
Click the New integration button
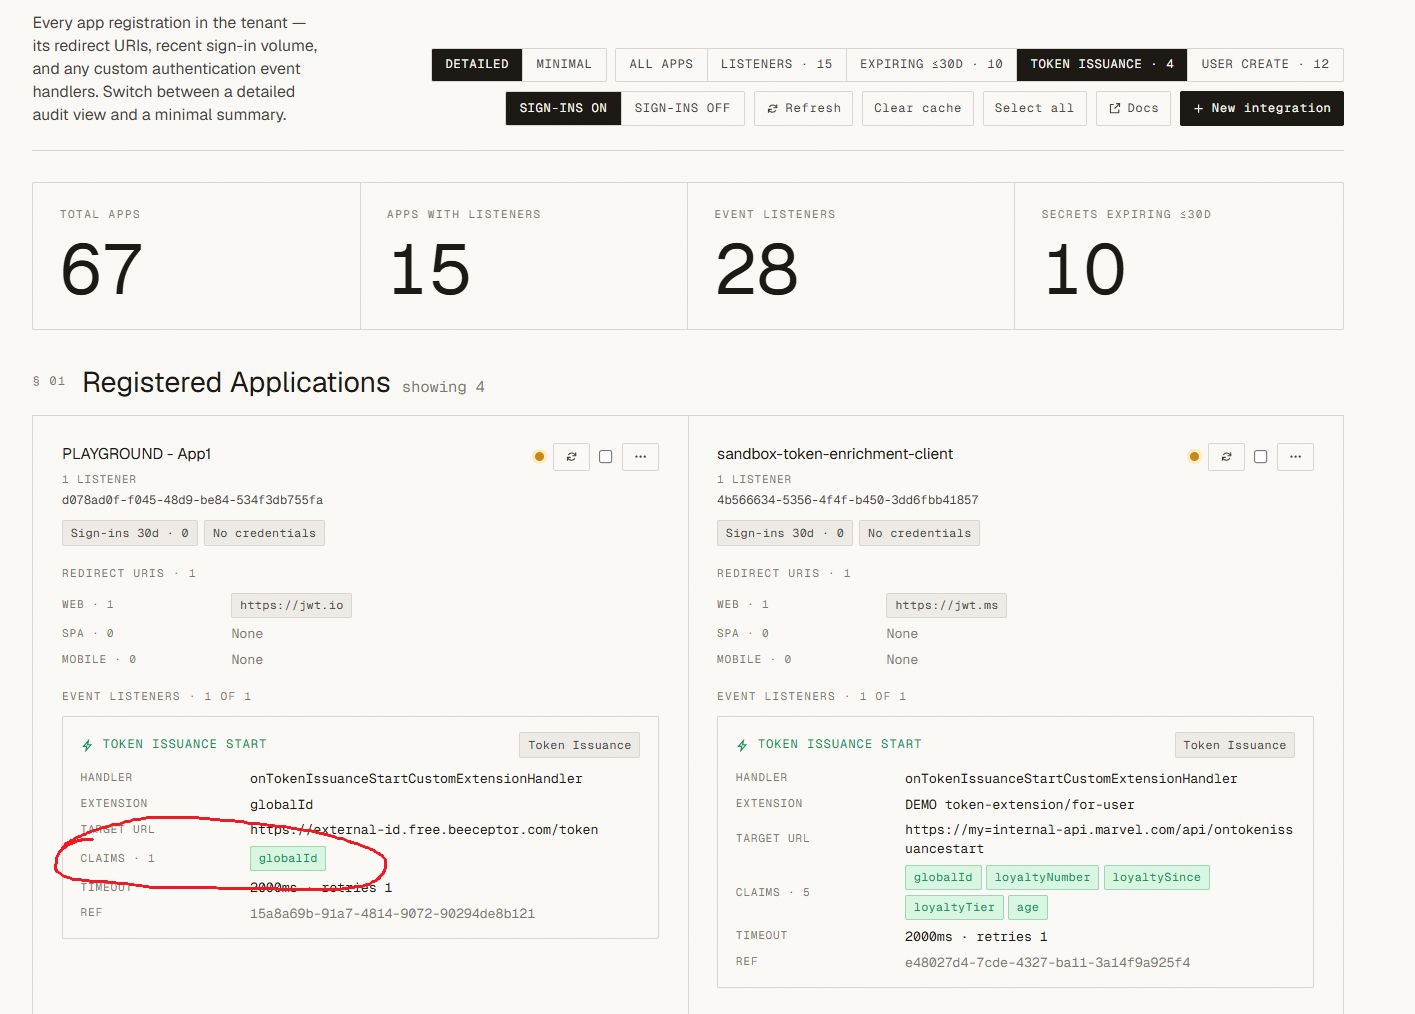pyautogui.click(x=1262, y=108)
